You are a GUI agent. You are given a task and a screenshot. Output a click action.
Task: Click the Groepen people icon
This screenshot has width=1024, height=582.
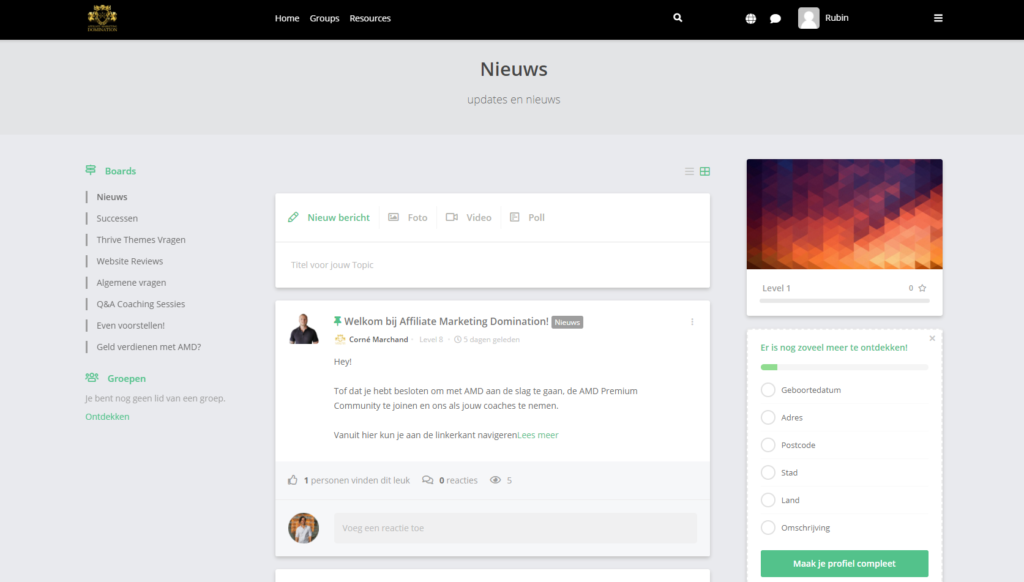[92, 378]
